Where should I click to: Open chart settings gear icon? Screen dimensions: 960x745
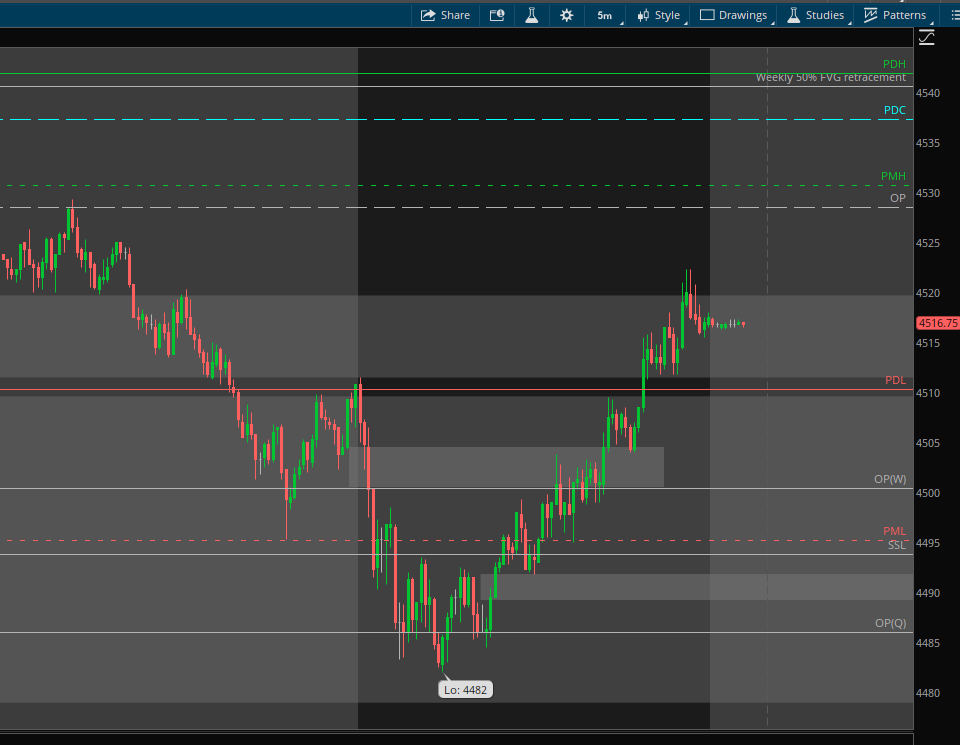pyautogui.click(x=566, y=15)
